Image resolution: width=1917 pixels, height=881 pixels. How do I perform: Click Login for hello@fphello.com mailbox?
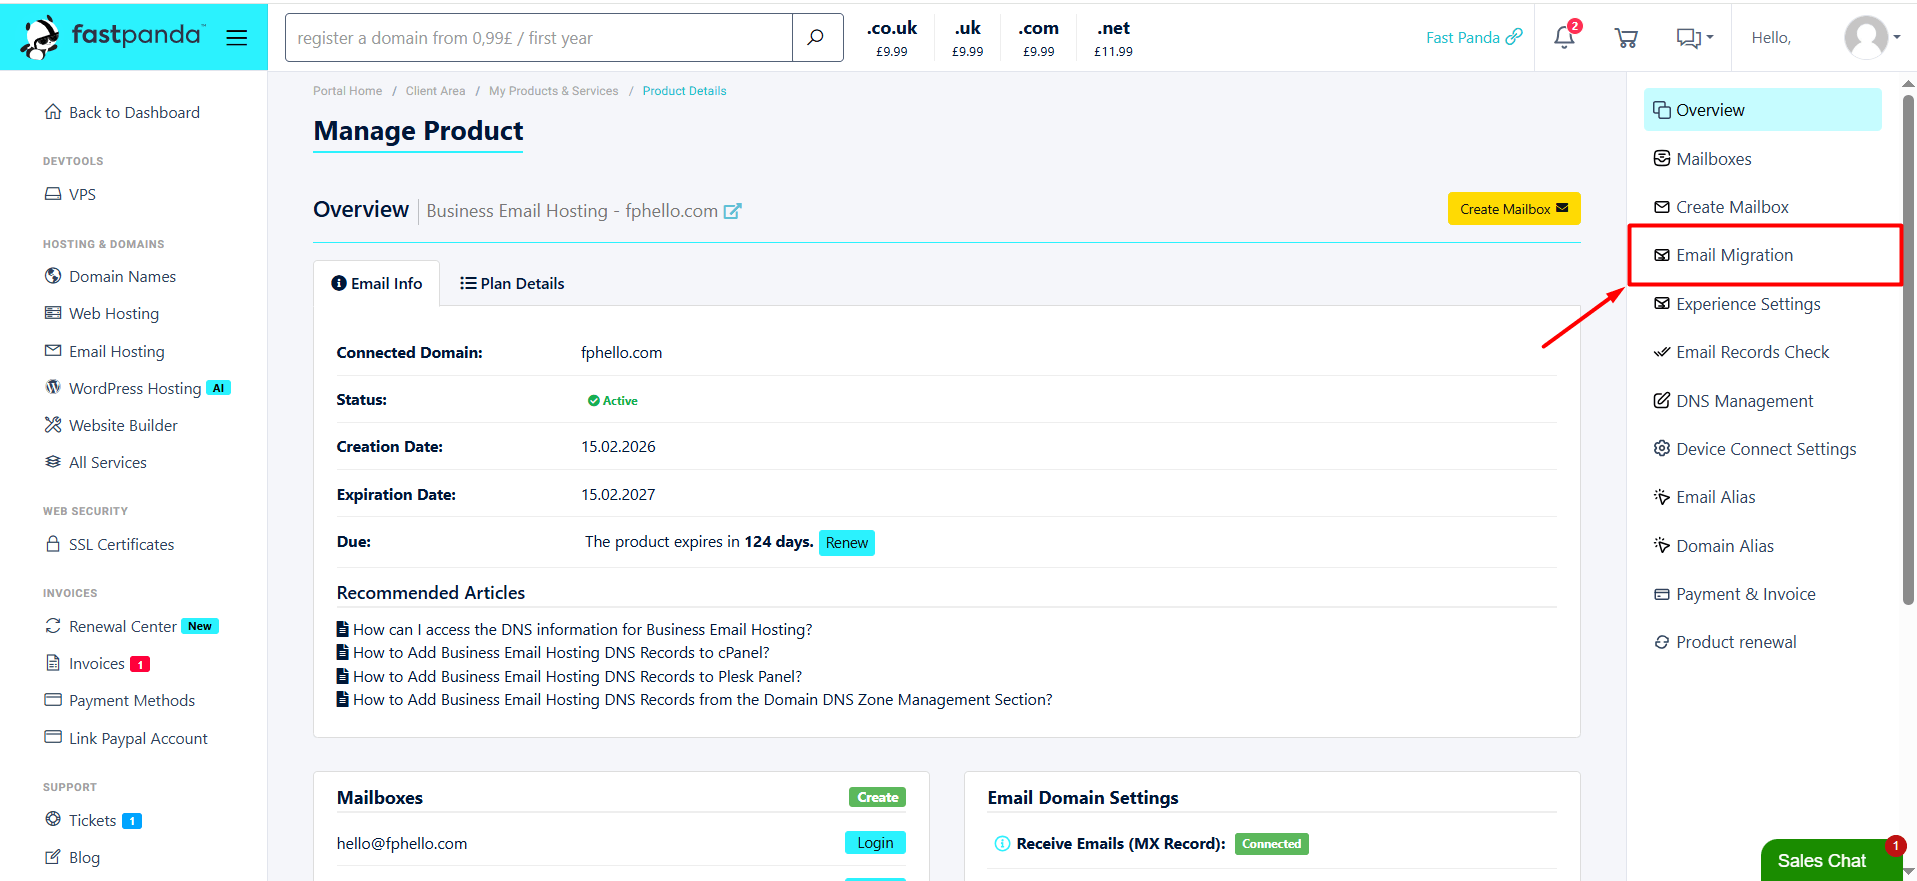(875, 843)
